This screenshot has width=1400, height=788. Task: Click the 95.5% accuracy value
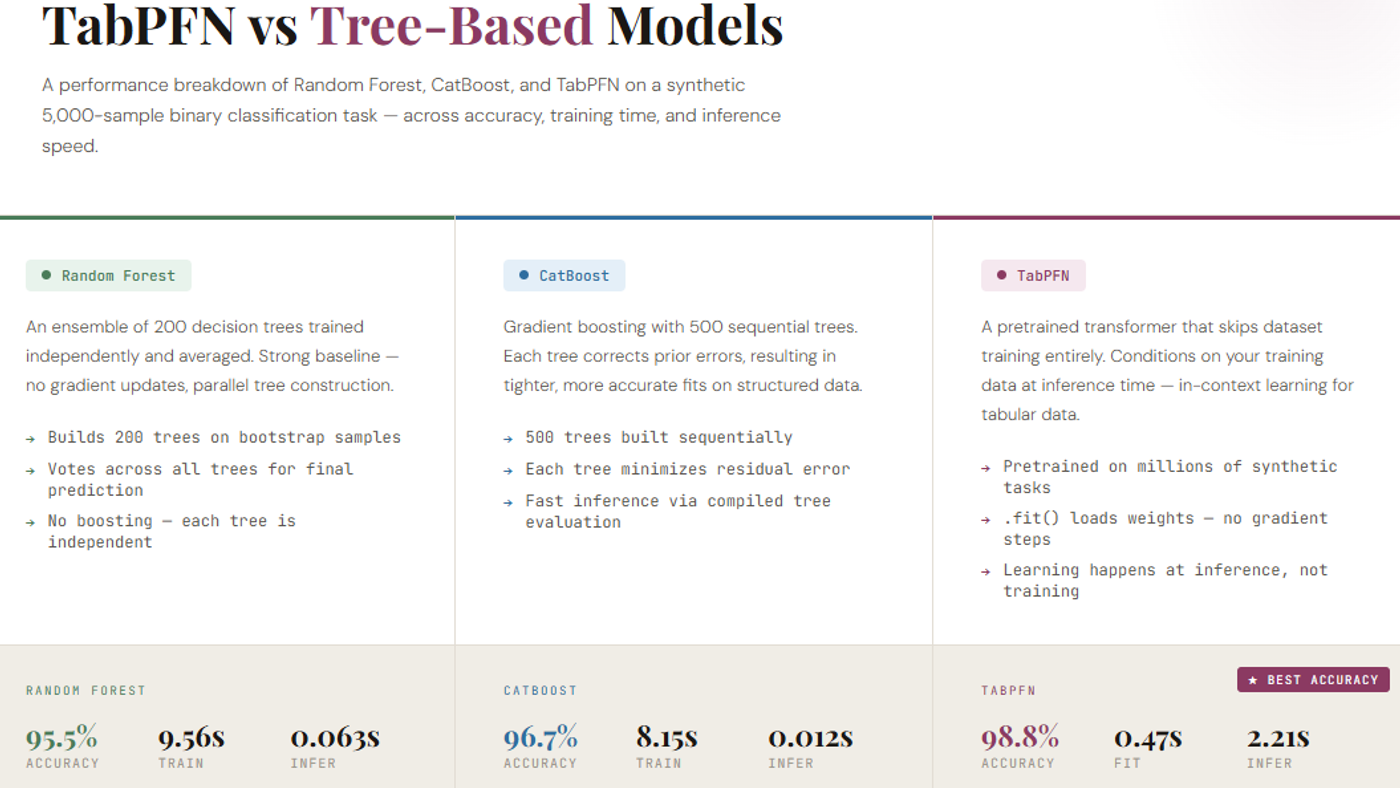[x=62, y=738]
